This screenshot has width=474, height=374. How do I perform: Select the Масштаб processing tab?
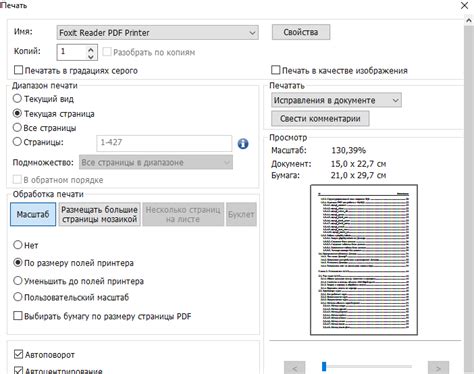[x=33, y=214]
